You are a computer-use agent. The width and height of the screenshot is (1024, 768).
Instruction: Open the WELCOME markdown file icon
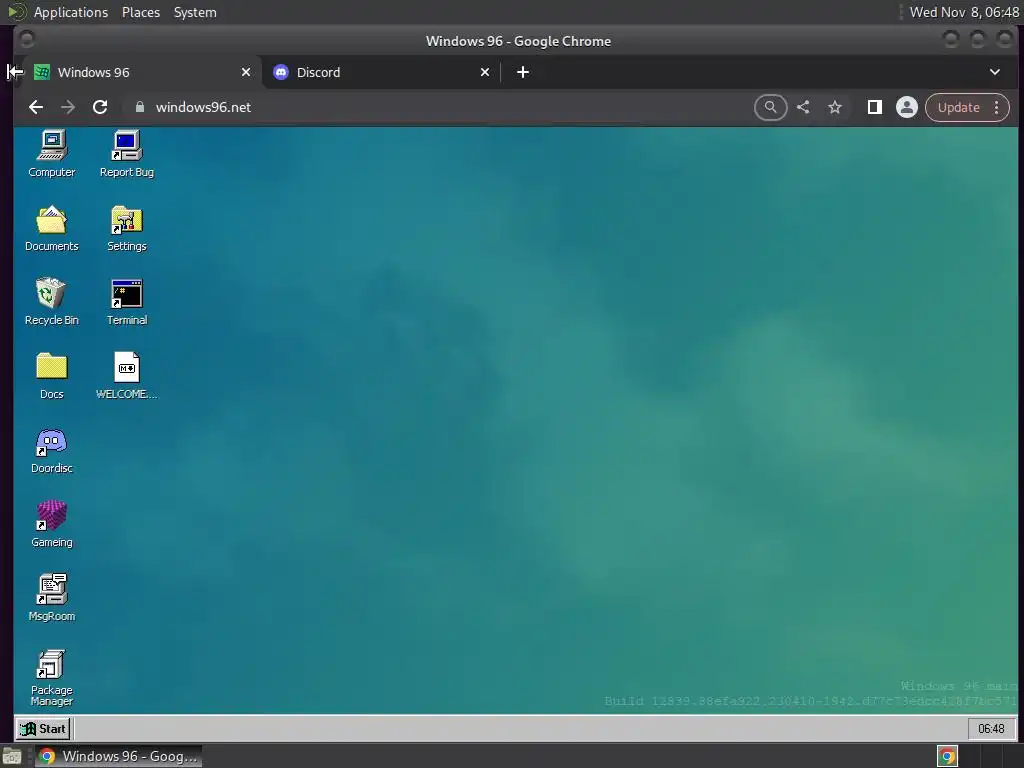click(127, 376)
